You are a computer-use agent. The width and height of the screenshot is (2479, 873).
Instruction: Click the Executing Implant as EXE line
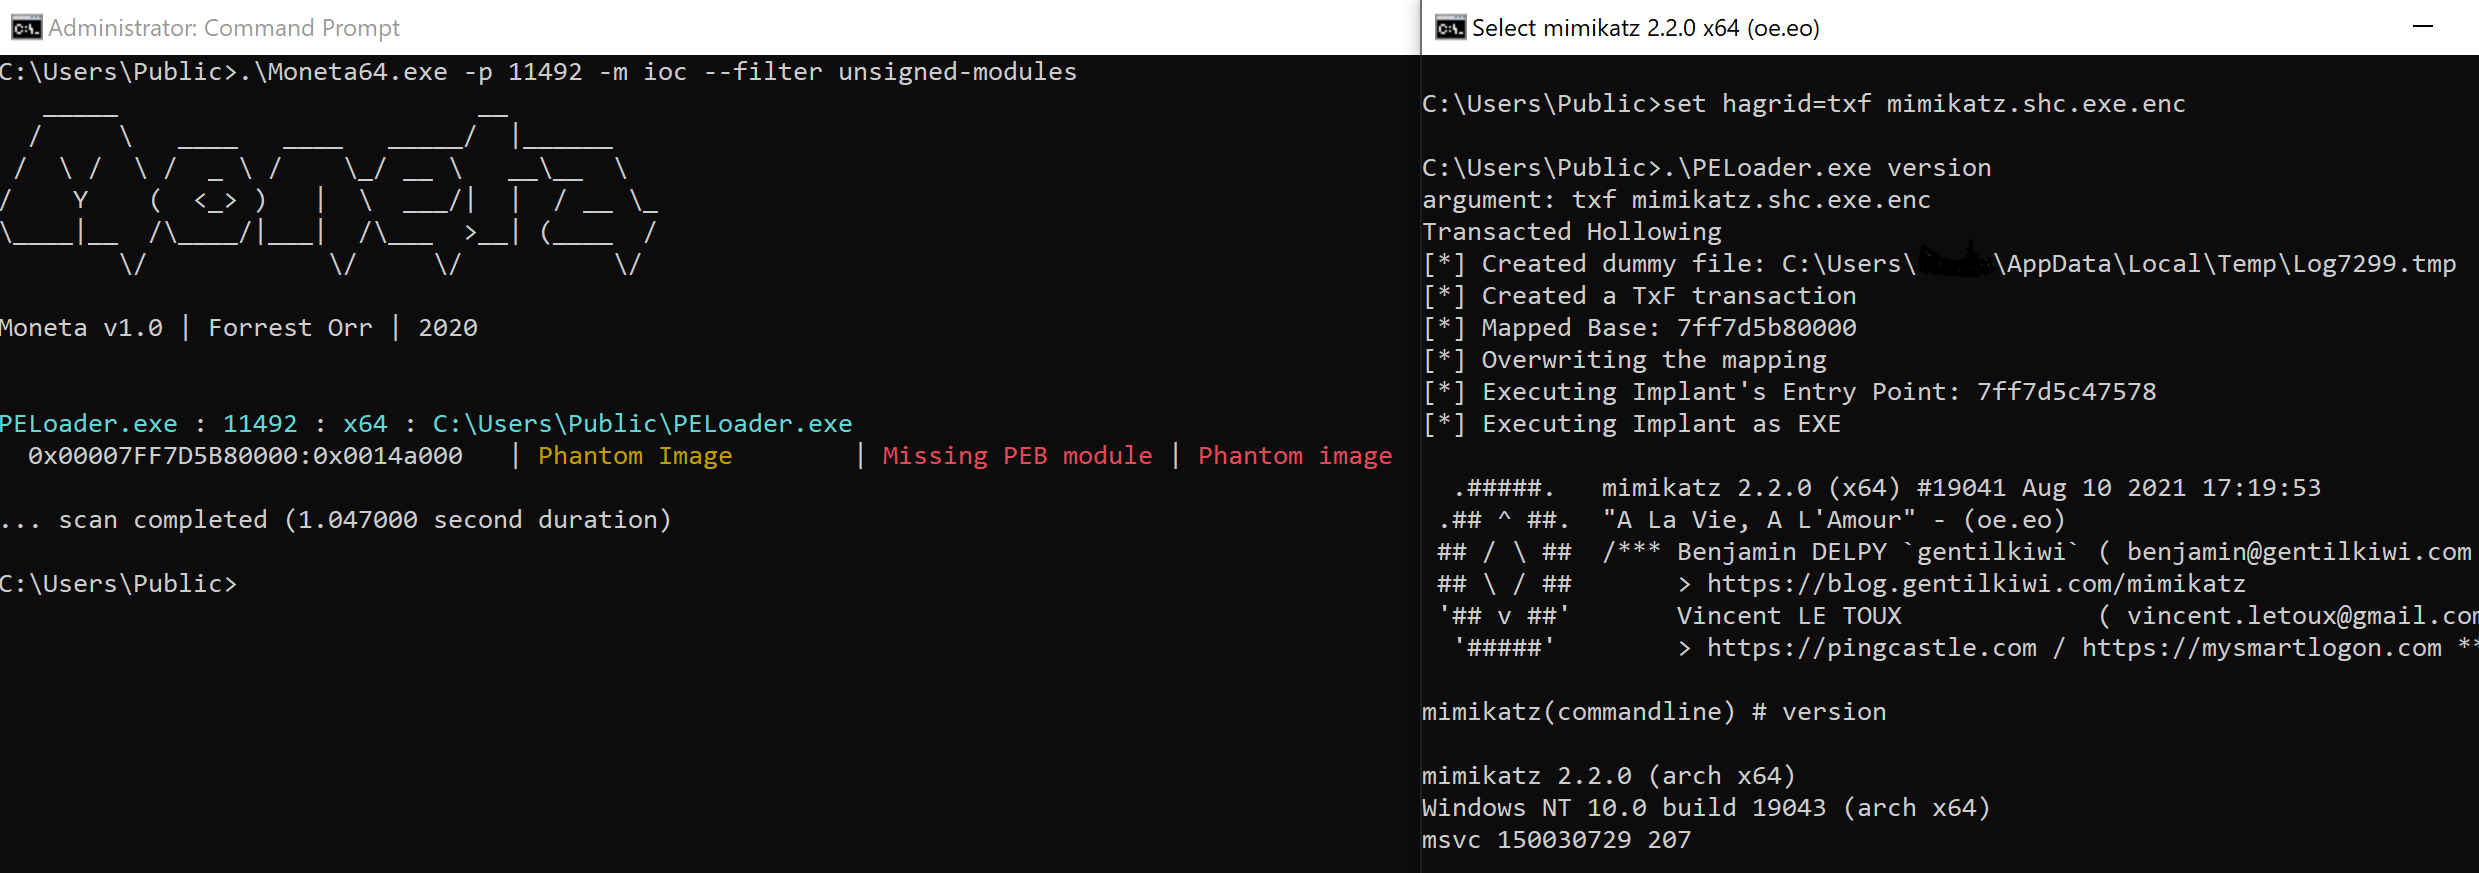(x=1632, y=424)
